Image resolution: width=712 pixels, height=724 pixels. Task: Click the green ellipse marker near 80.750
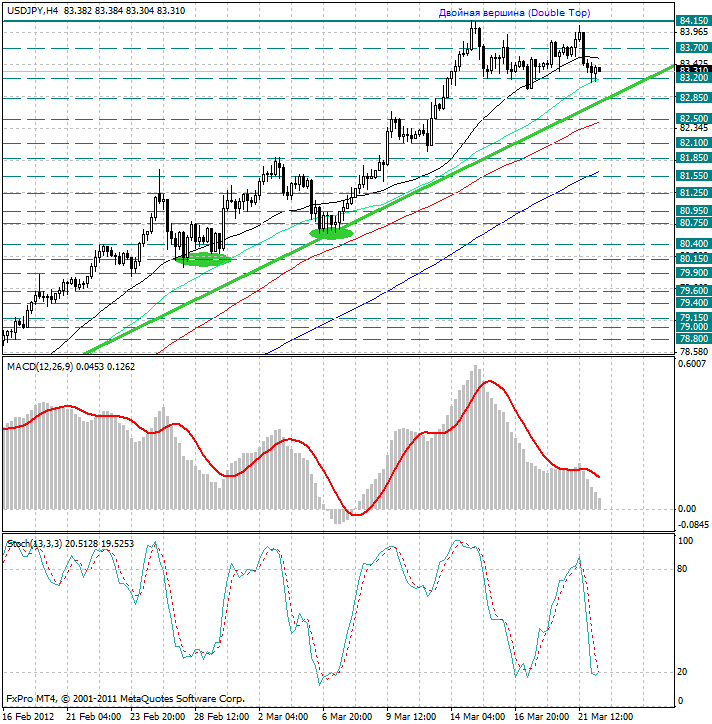click(x=332, y=234)
